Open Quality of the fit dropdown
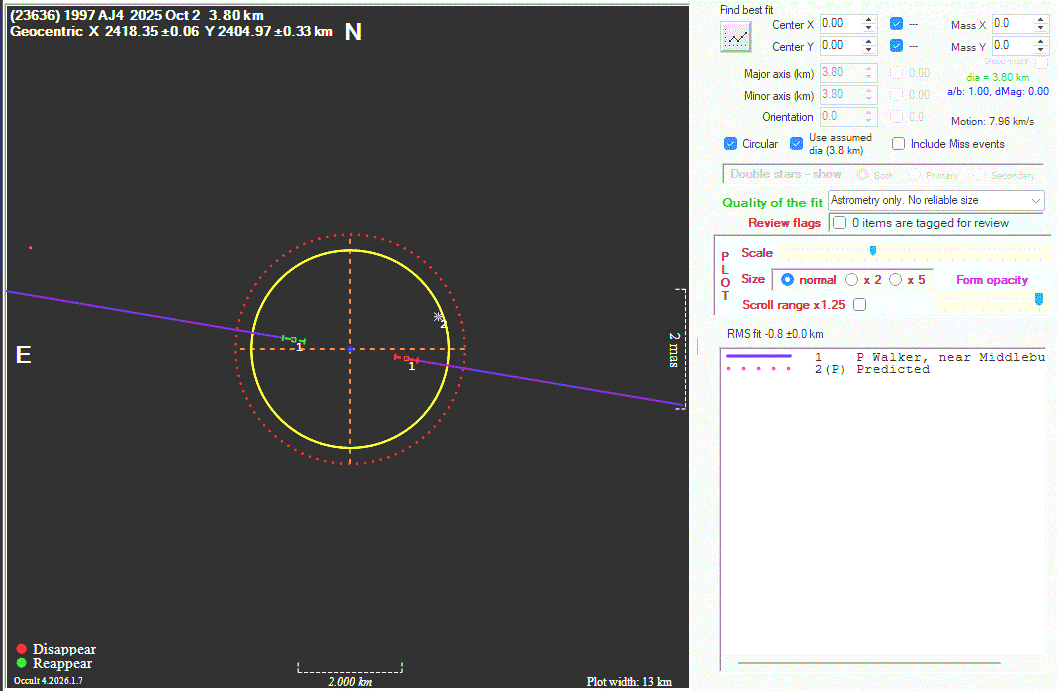 [1035, 201]
